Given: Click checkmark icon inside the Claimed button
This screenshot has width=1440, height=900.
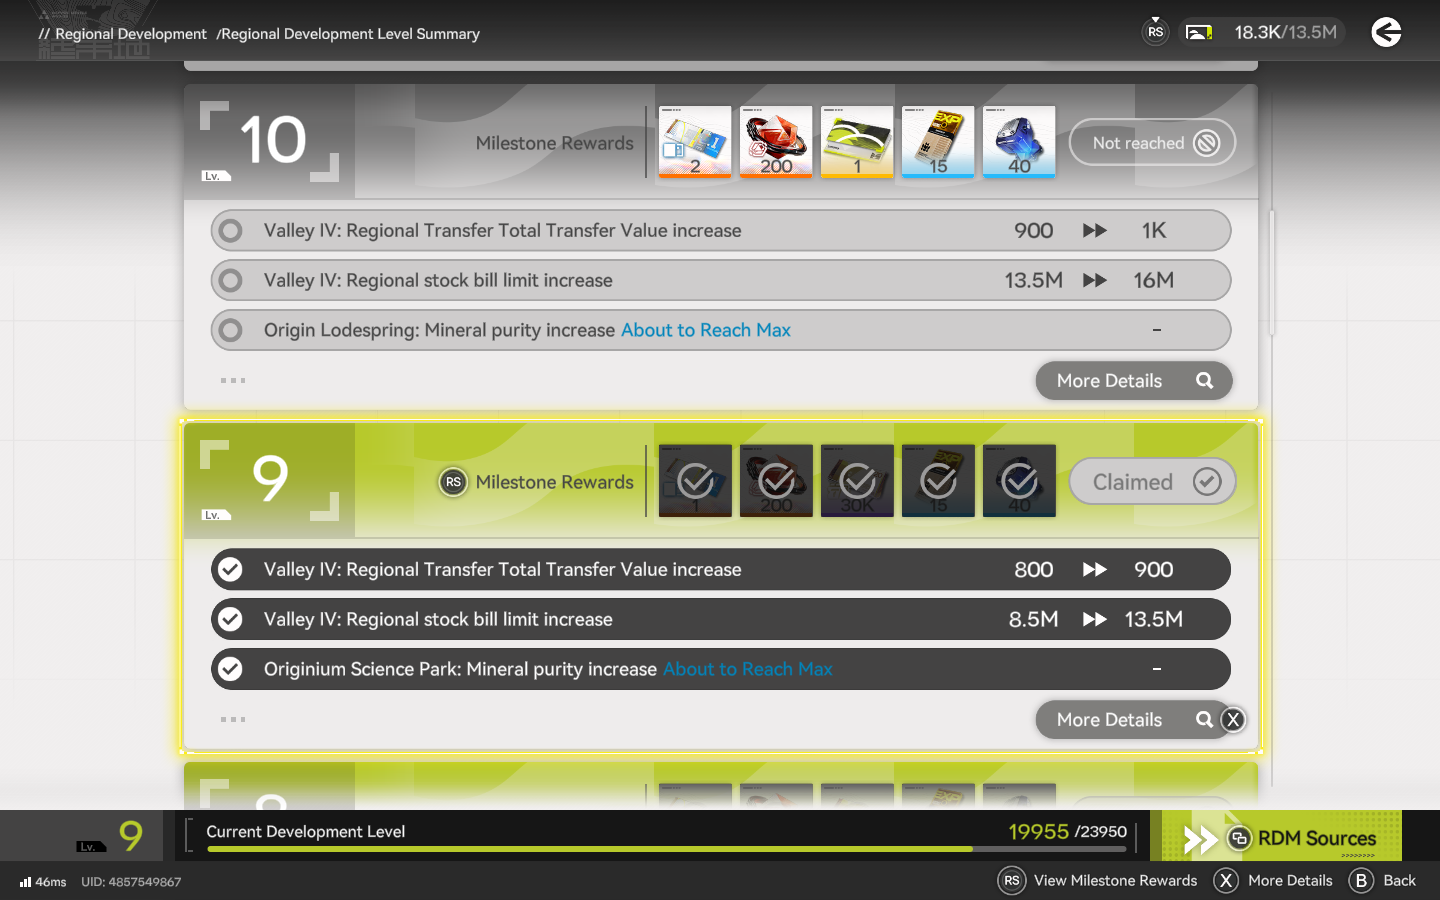Looking at the screenshot, I should (1207, 482).
